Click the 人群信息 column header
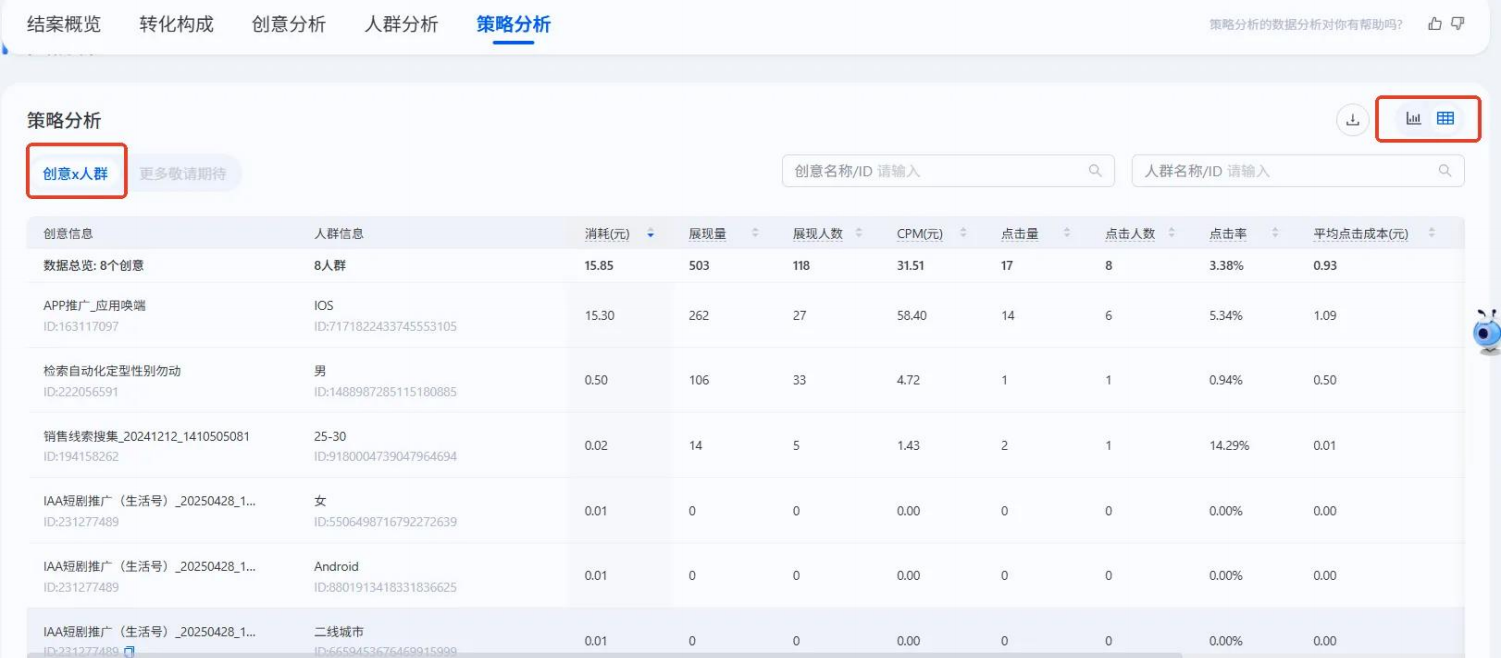Image resolution: width=1501 pixels, height=658 pixels. [x=339, y=233]
